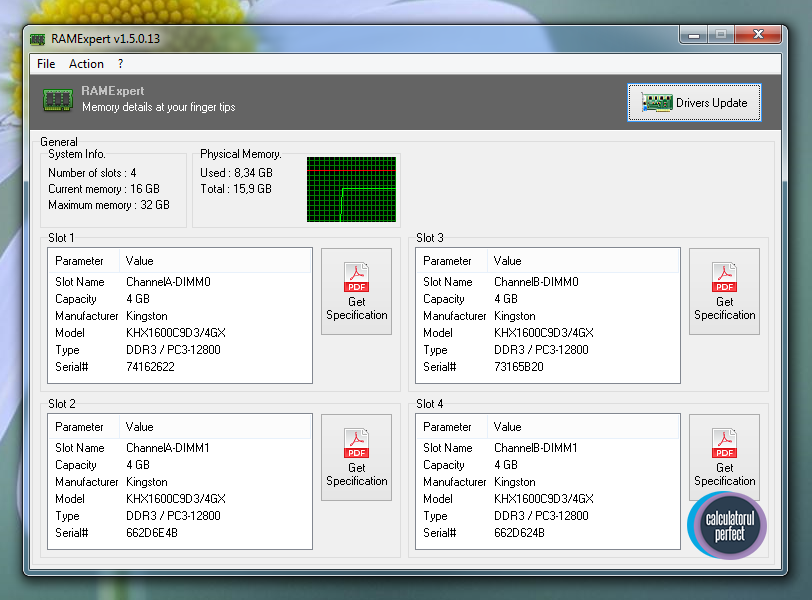The image size is (812, 600).
Task: Click Slot 3 Parameter column header
Action: 452,261
